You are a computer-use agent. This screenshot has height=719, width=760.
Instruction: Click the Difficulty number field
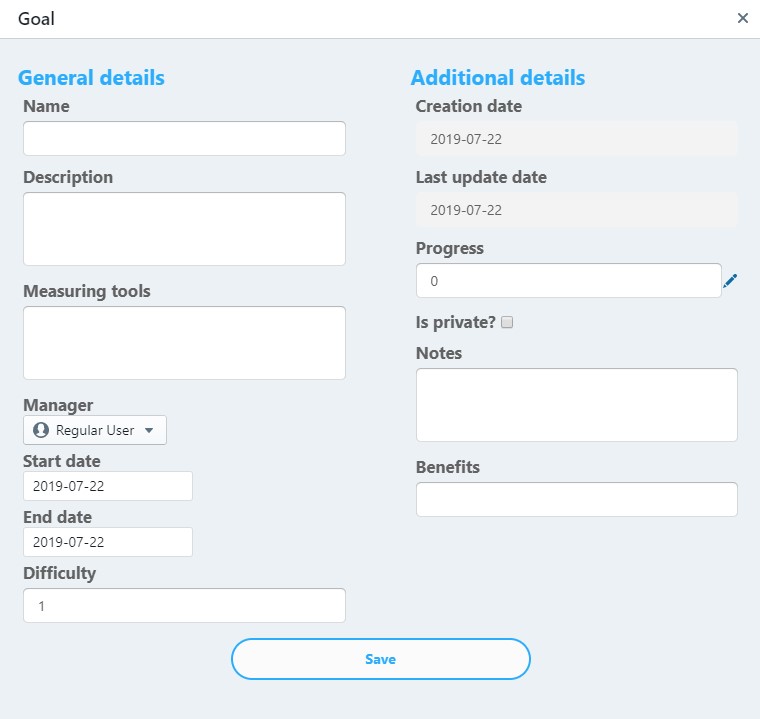tap(184, 606)
